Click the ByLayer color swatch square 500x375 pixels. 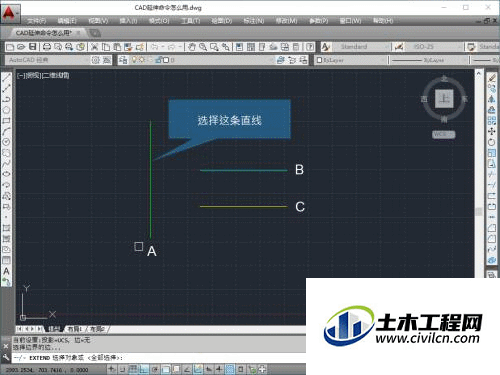point(319,60)
